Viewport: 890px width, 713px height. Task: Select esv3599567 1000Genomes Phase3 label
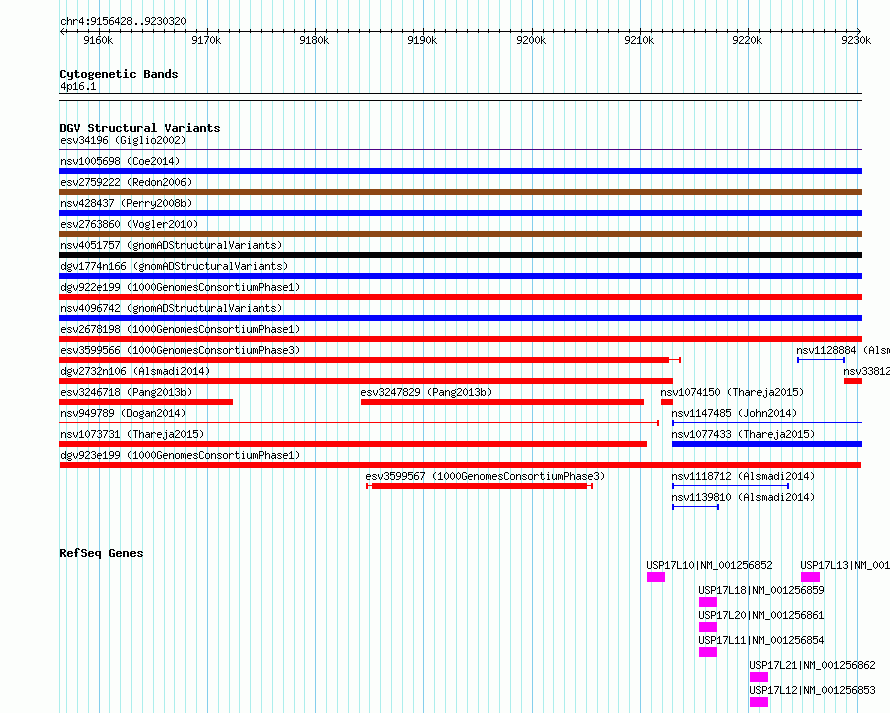click(x=485, y=476)
